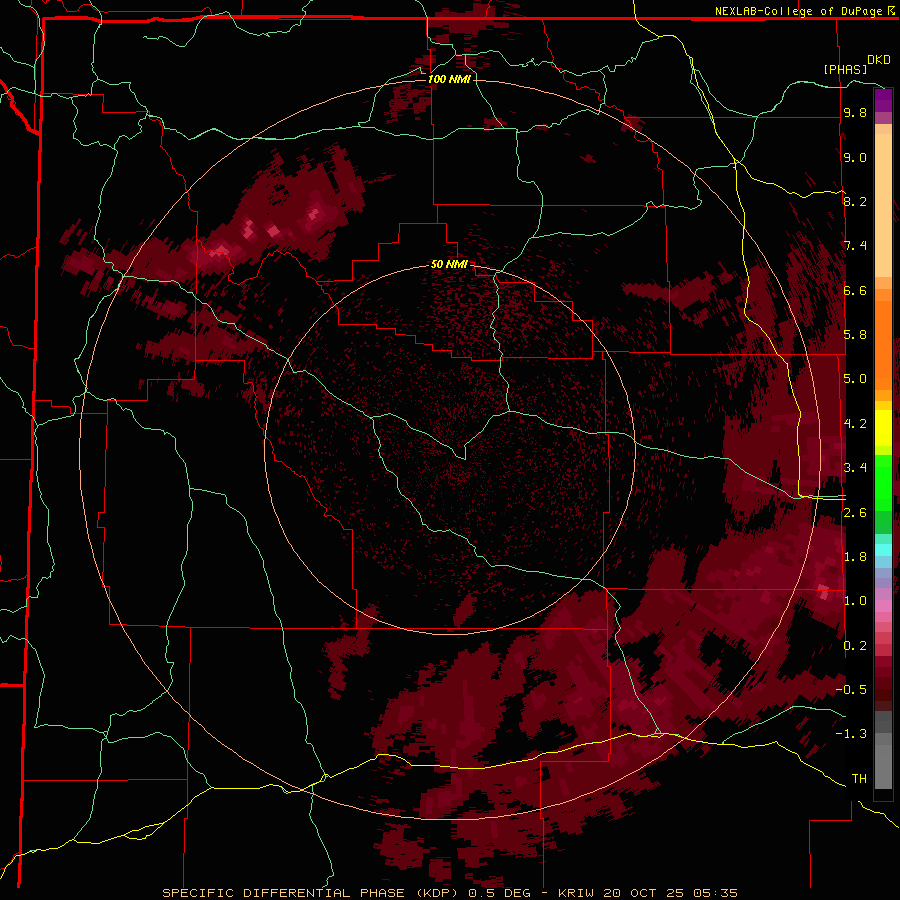Screen dimensions: 900x900
Task: Select the 100 NMI range ring label
Action: (x=449, y=79)
